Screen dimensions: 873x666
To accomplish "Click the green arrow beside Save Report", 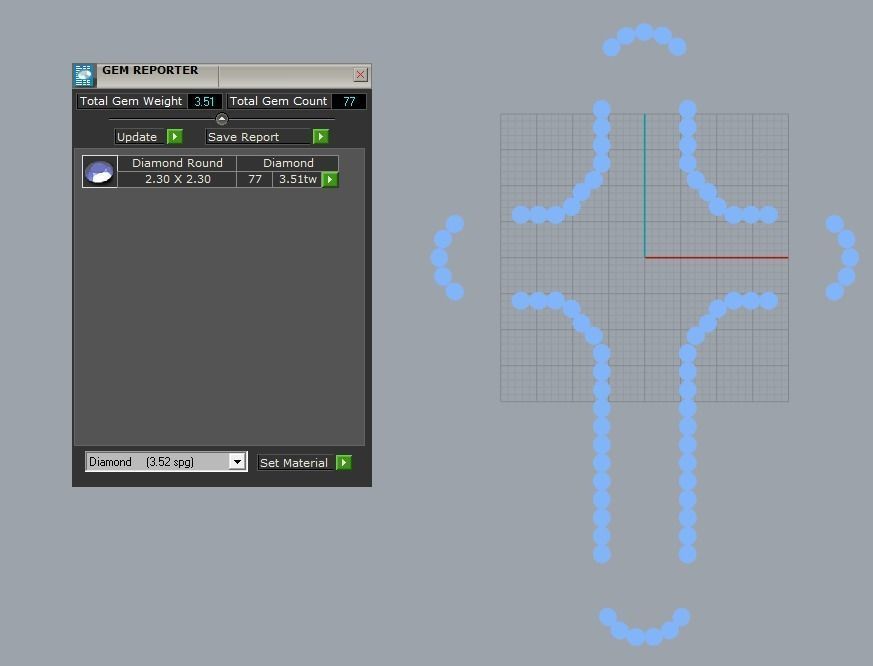I will pos(321,136).
